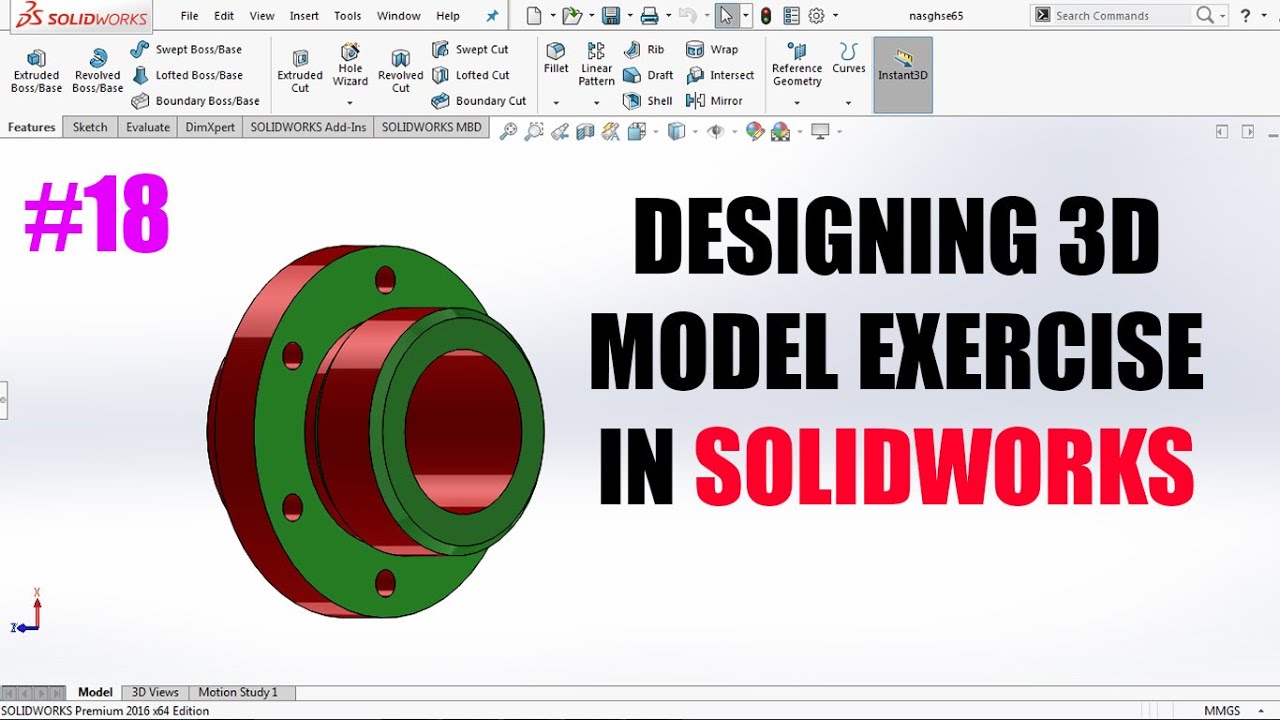The height and width of the screenshot is (720, 1280).
Task: Choose the Boundary Boss/Base tool
Action: click(x=195, y=101)
